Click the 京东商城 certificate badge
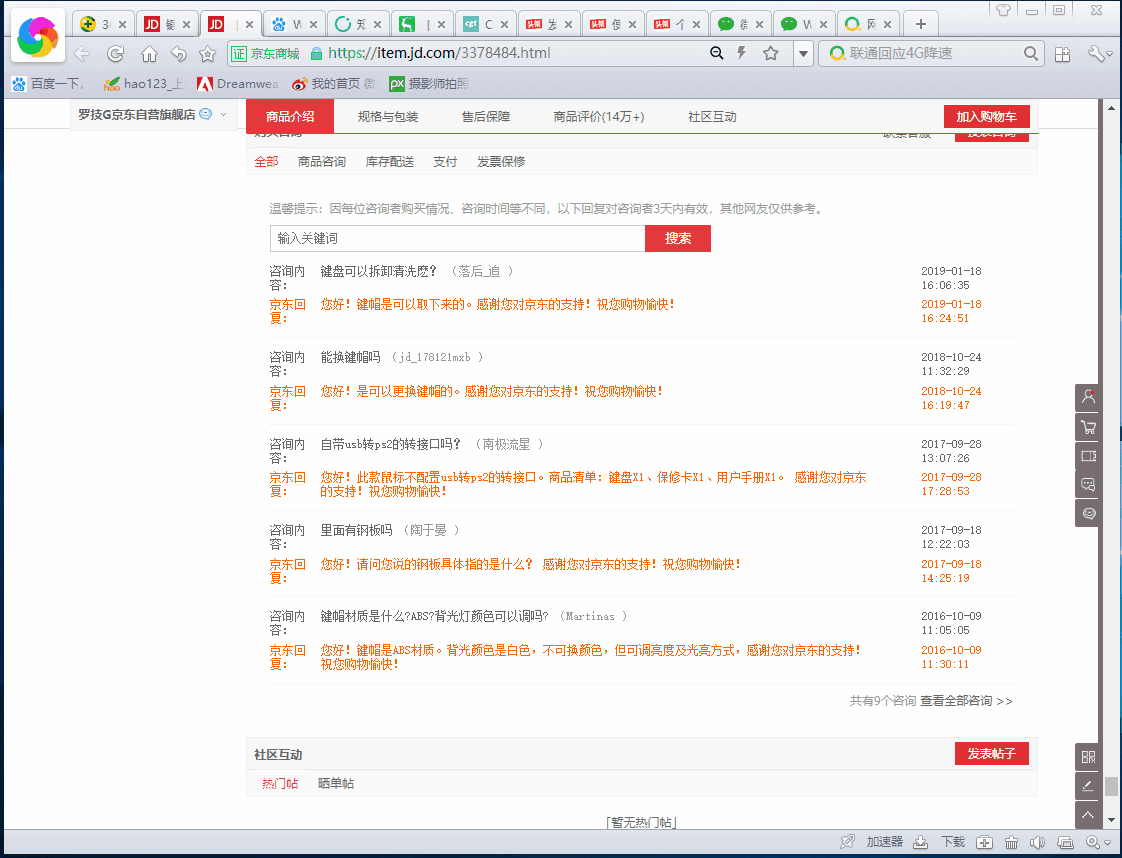 [x=265, y=54]
